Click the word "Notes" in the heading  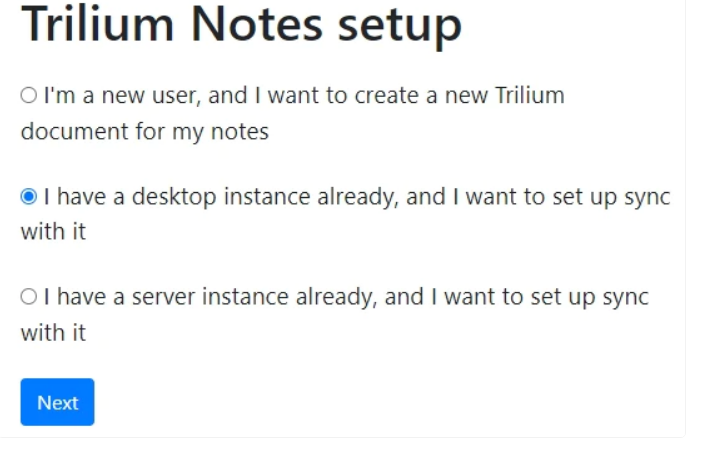[259, 24]
